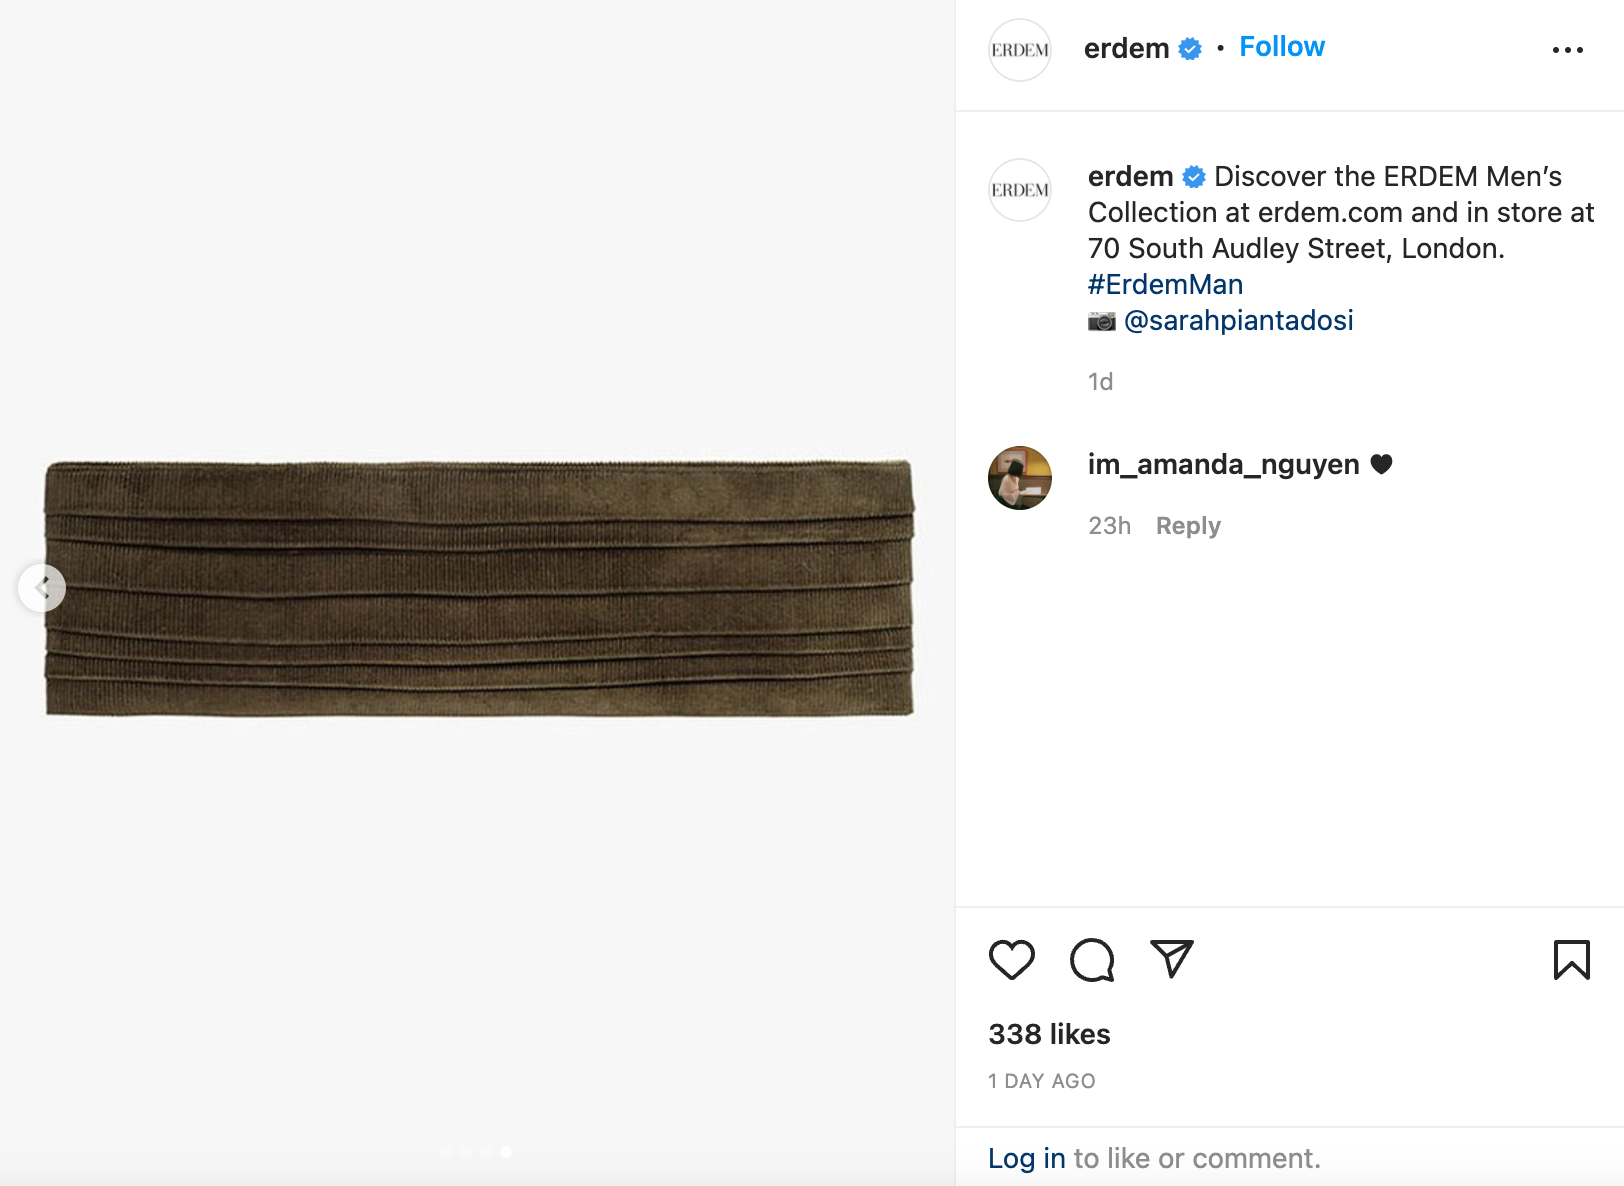This screenshot has height=1186, width=1624.
Task: Reply to im_amanda_nguyen's comment
Action: [1188, 526]
